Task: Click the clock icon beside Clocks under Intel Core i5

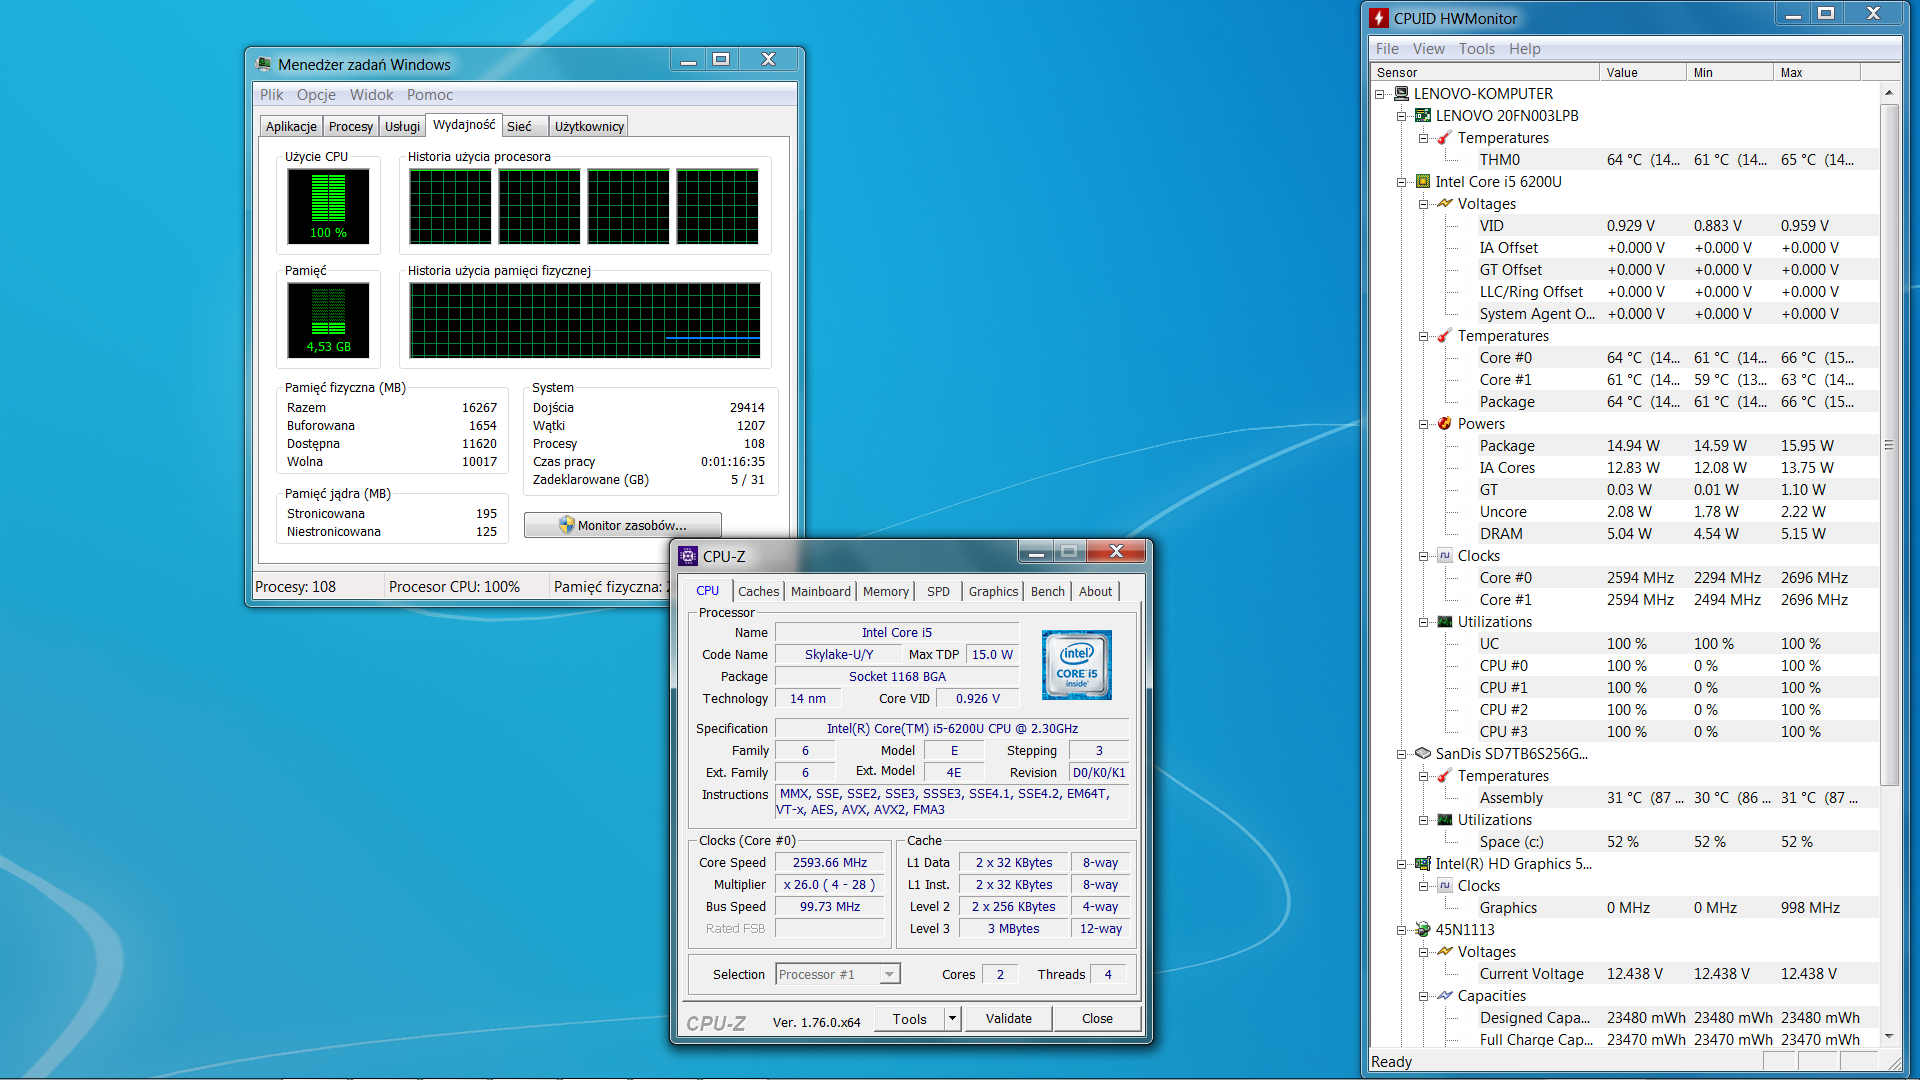Action: pos(1445,556)
